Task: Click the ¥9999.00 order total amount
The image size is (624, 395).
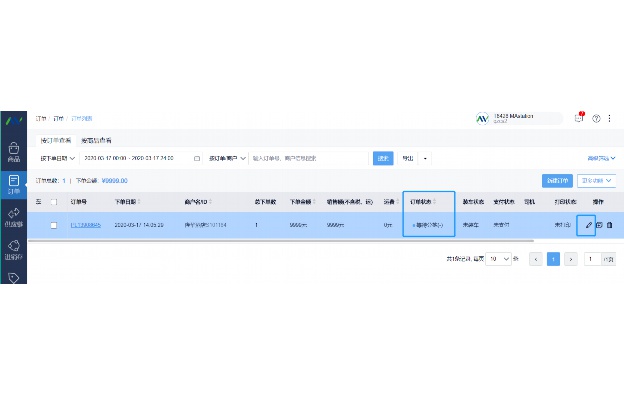Action: click(115, 181)
